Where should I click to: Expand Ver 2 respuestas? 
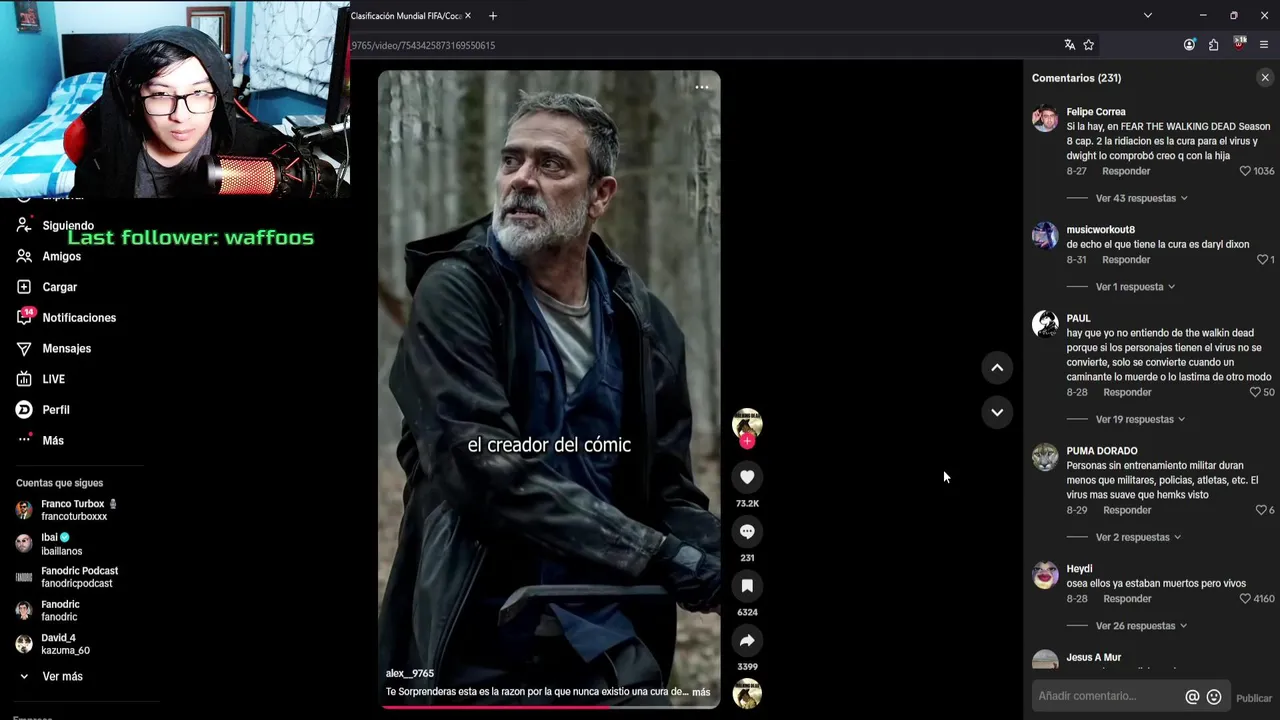click(1138, 537)
